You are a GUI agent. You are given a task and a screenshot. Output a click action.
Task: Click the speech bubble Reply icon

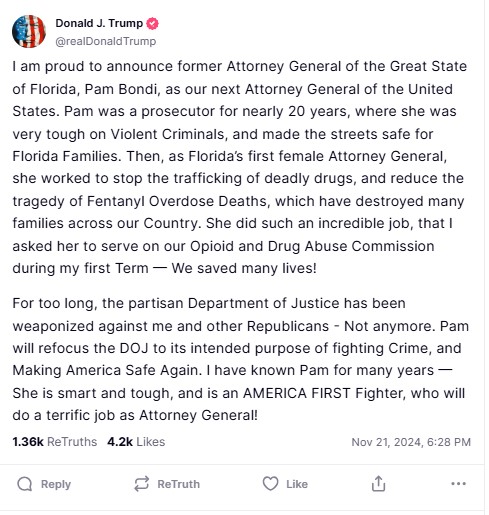(x=25, y=484)
